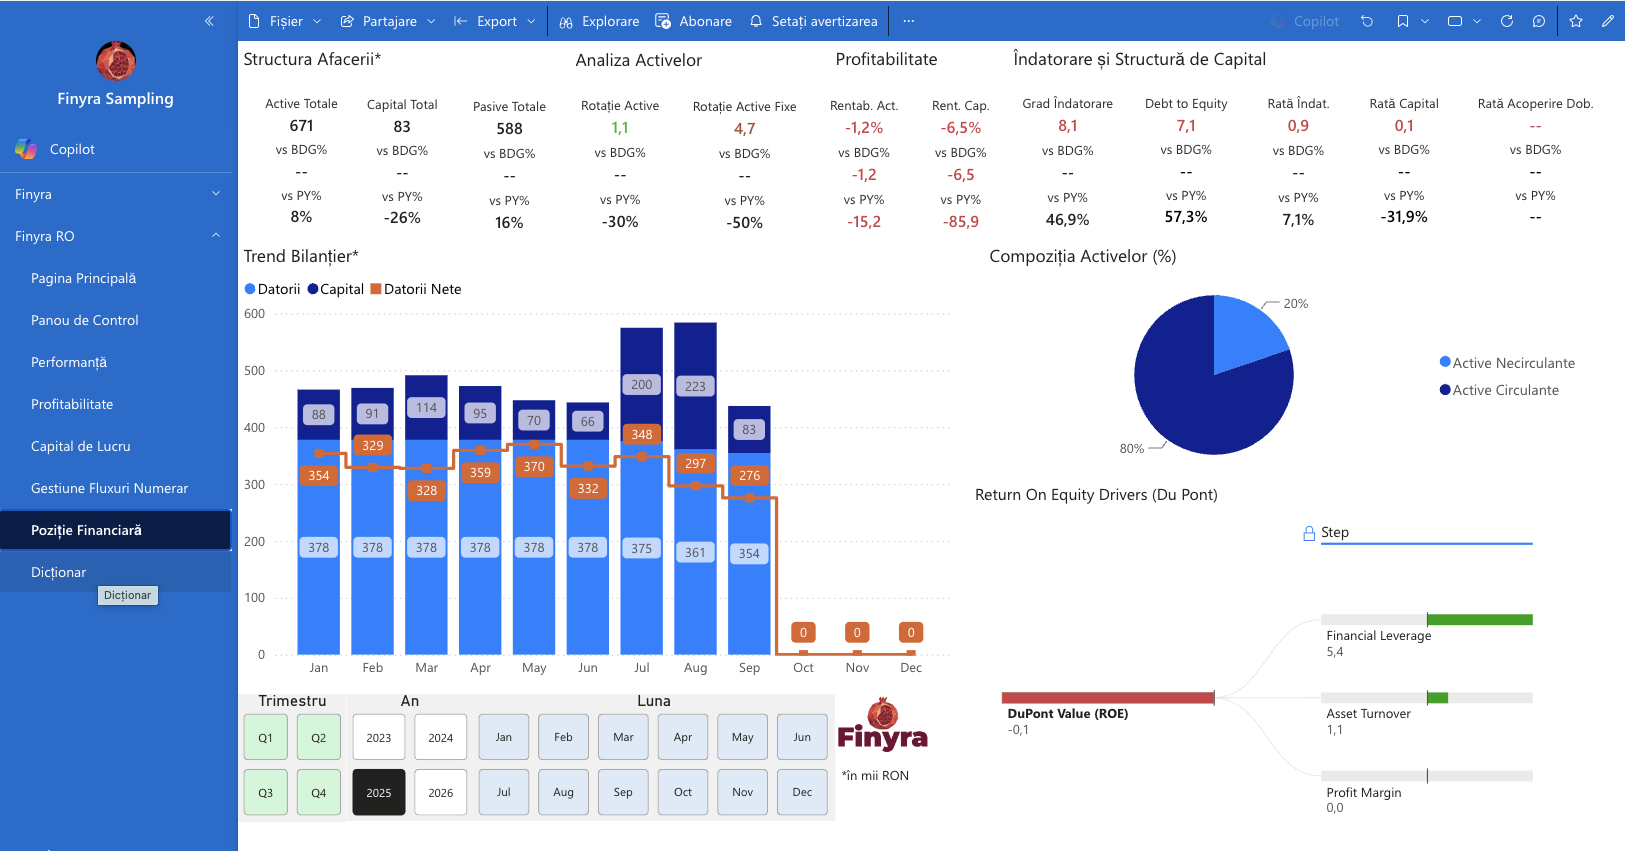This screenshot has height=851, width=1625.
Task: Filter by month Dec
Action: pos(802,792)
